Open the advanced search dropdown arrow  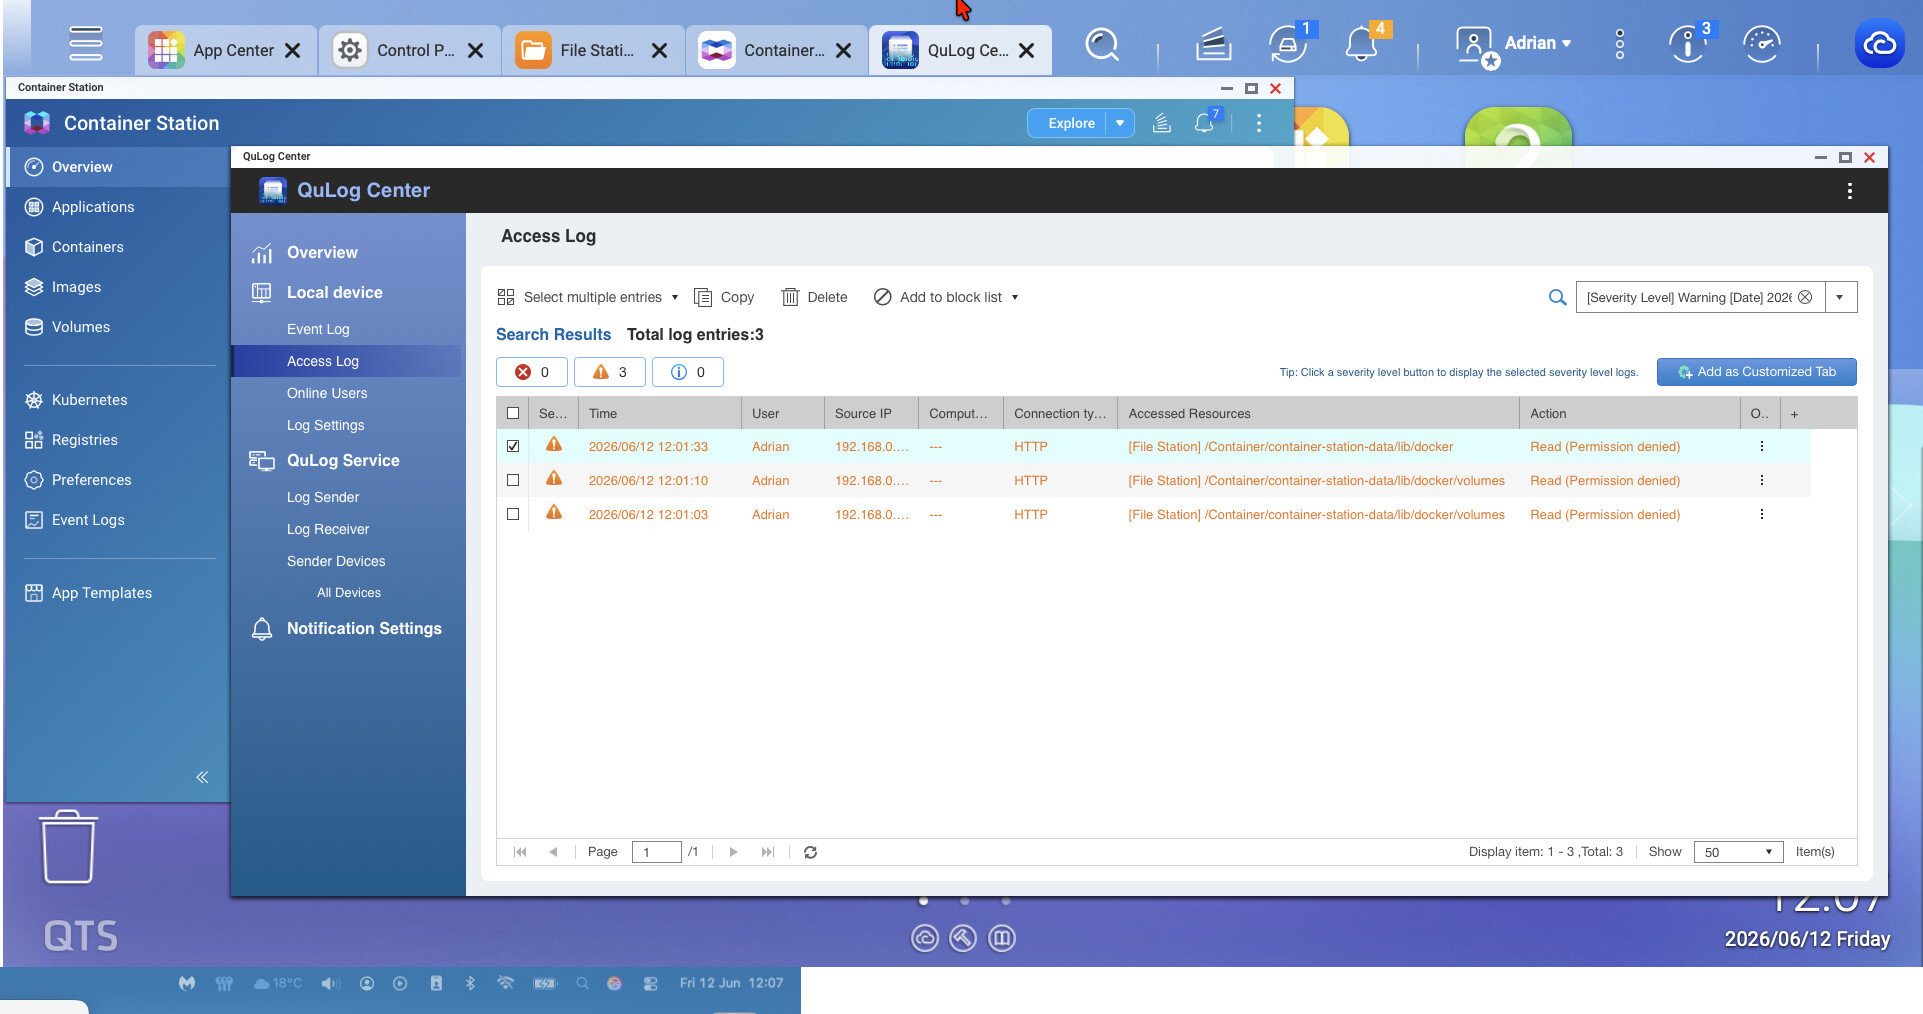pyautogui.click(x=1840, y=297)
